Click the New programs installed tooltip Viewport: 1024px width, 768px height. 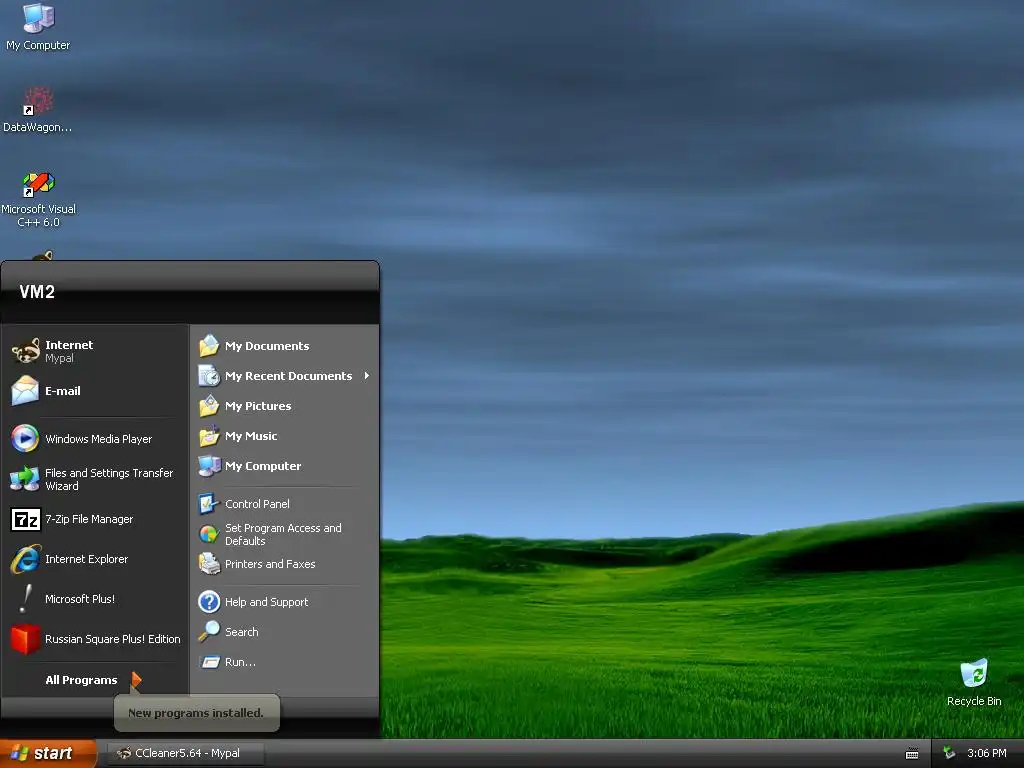196,712
